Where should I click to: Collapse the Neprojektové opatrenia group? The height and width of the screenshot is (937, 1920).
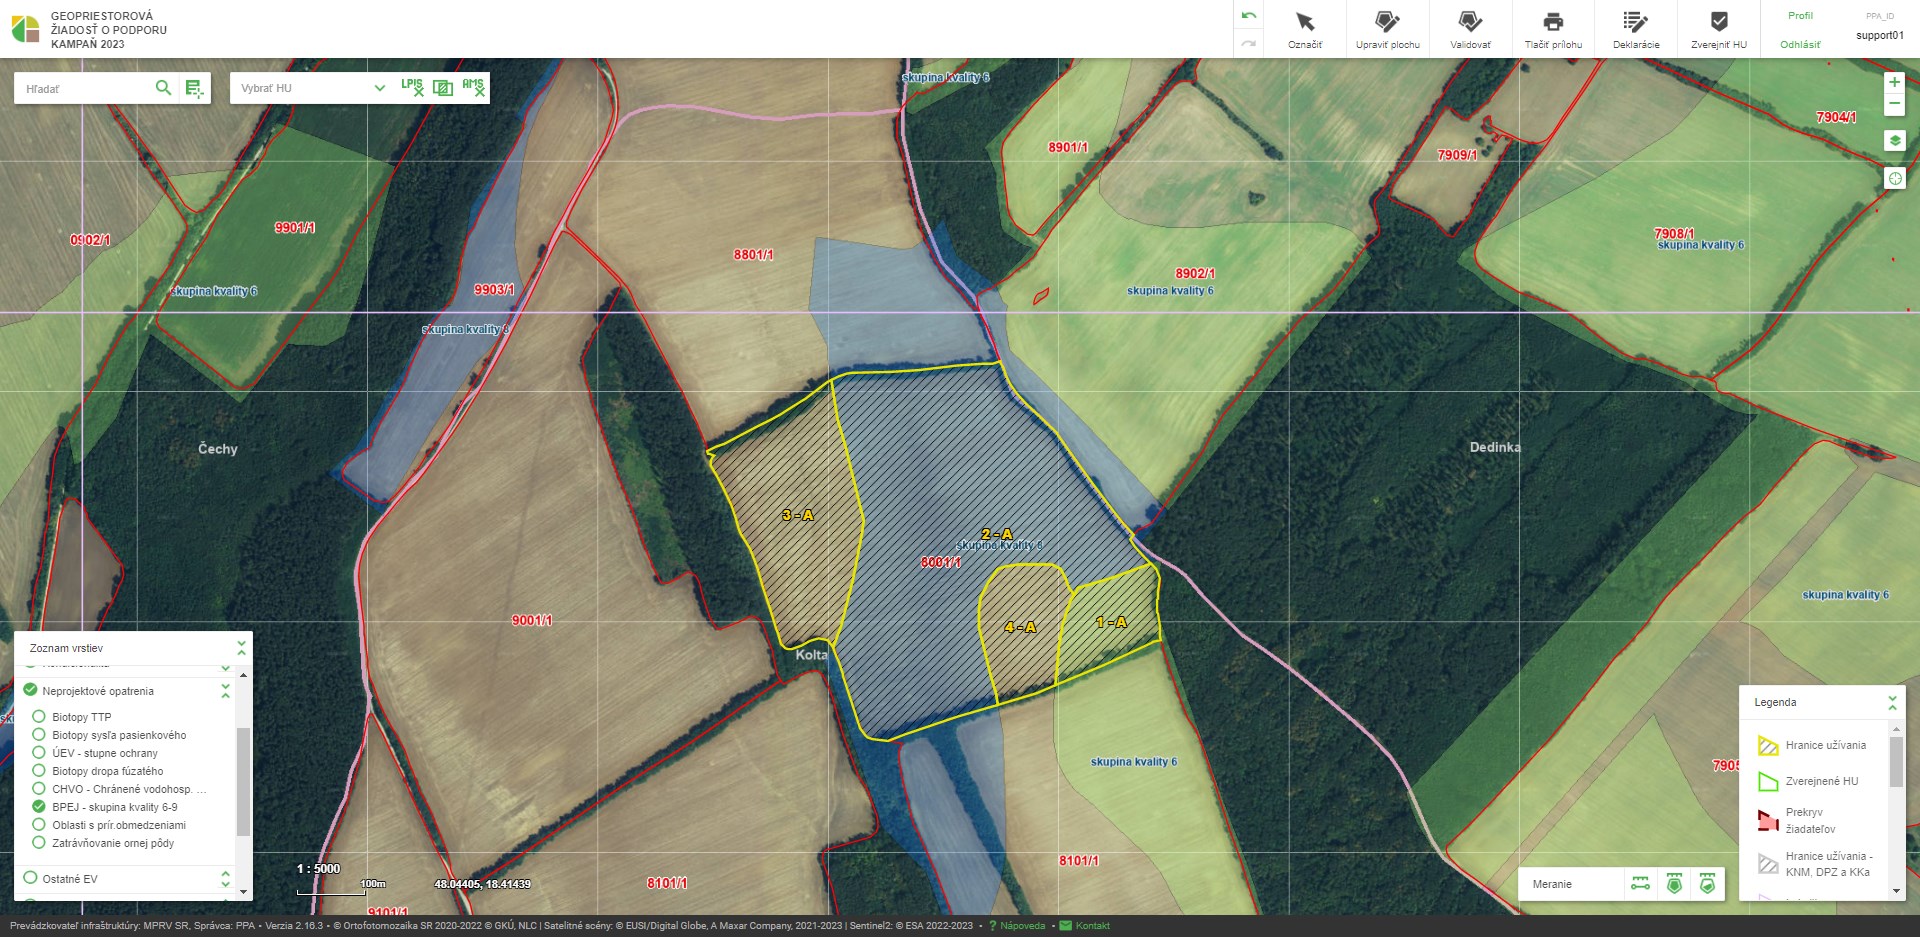pos(226,691)
